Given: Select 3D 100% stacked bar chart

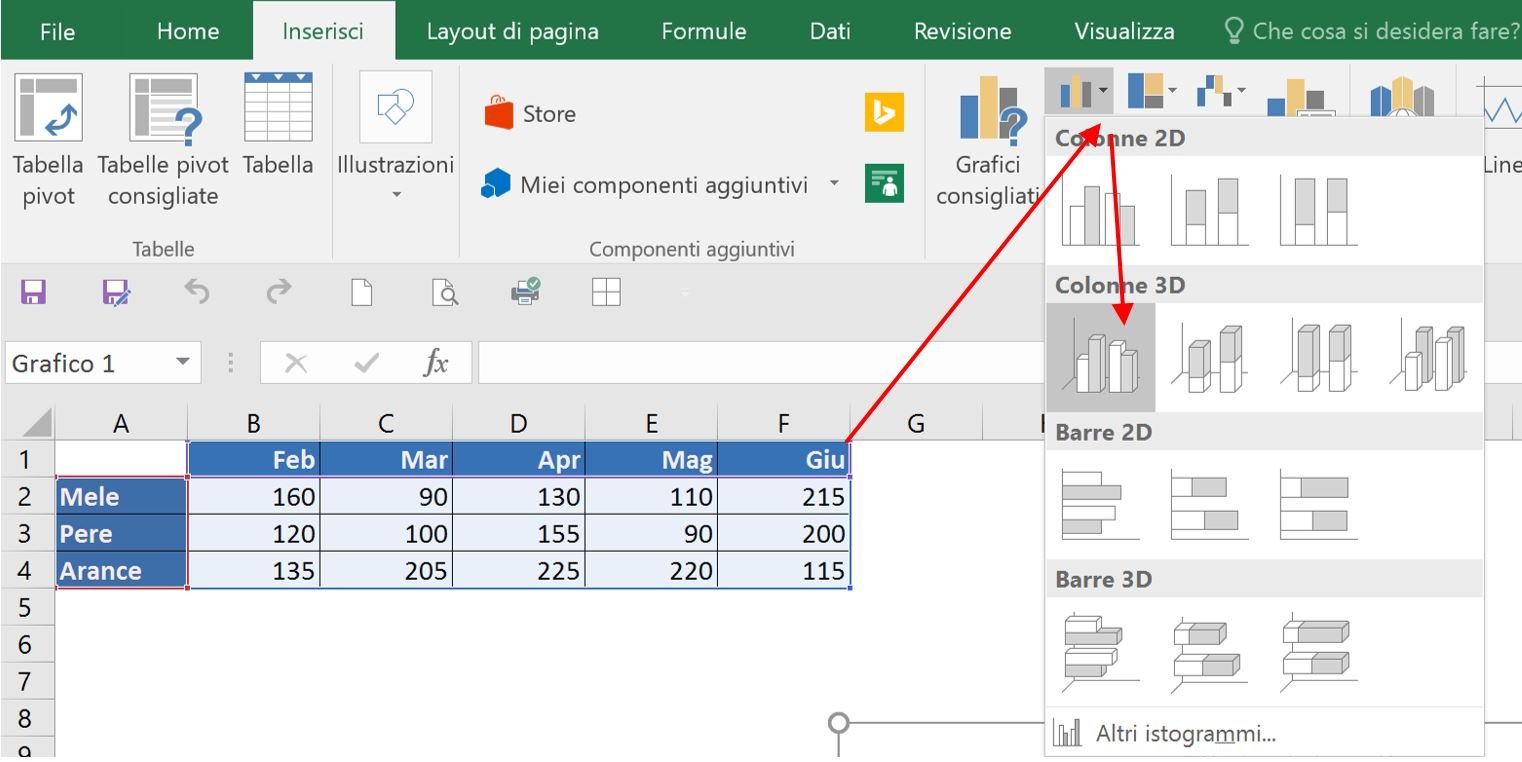Looking at the screenshot, I should click(1318, 652).
